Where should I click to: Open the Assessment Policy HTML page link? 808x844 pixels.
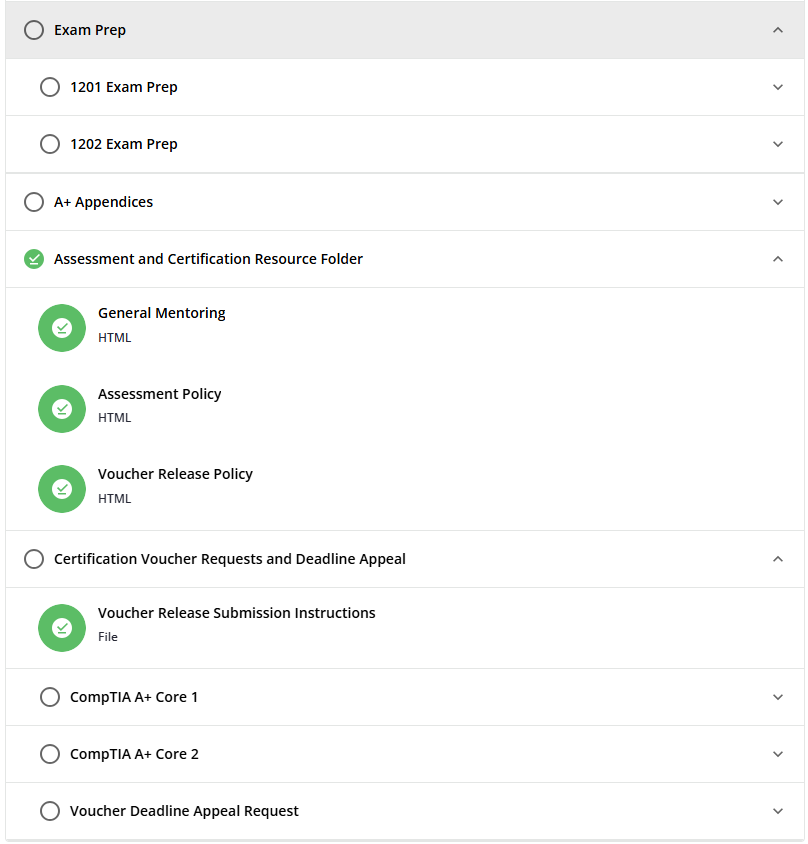(x=159, y=394)
